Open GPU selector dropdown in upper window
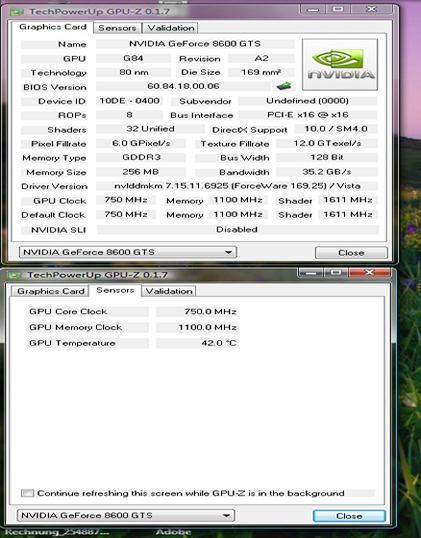 coord(128,252)
